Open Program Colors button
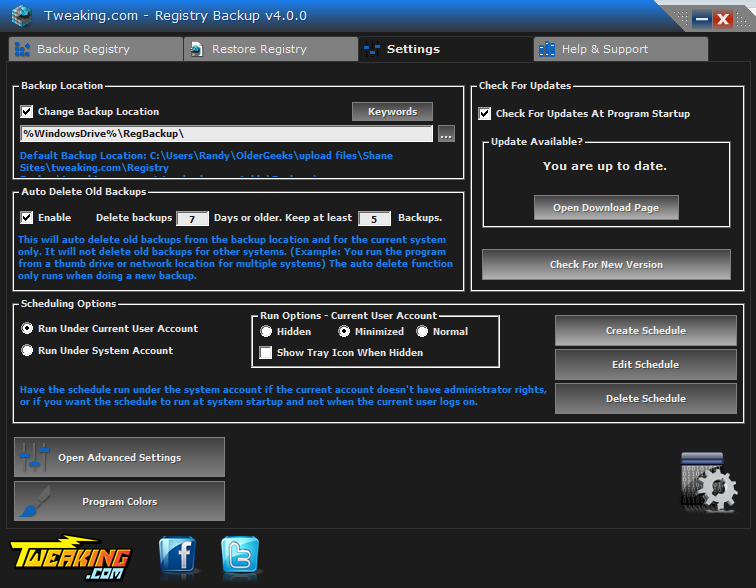Viewport: 756px width, 588px height. 119,501
